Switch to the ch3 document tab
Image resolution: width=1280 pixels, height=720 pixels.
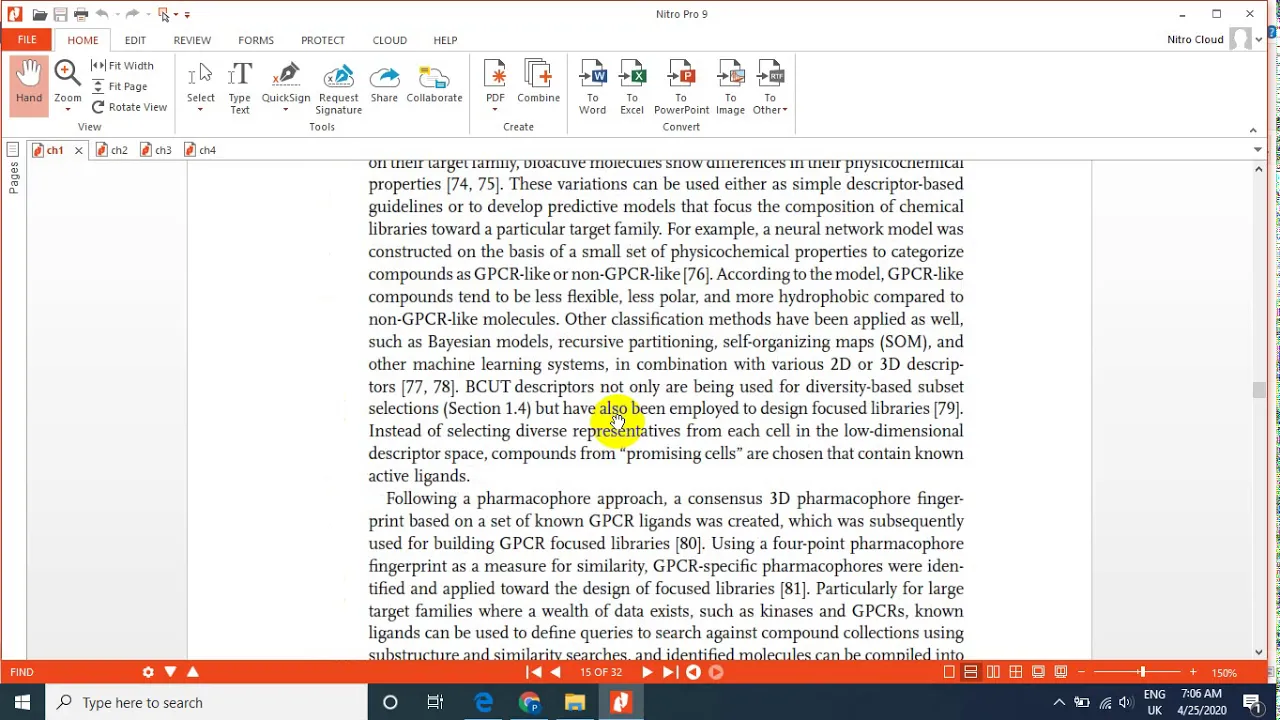pos(155,150)
